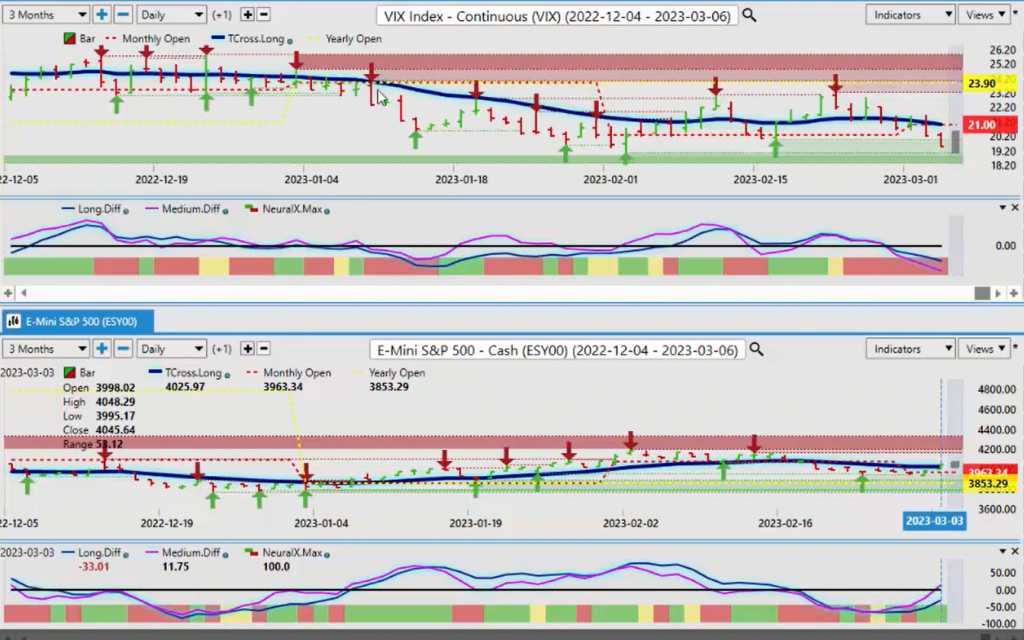This screenshot has width=1024, height=640.
Task: Open the Views dropdown on VIX chart
Action: point(986,14)
